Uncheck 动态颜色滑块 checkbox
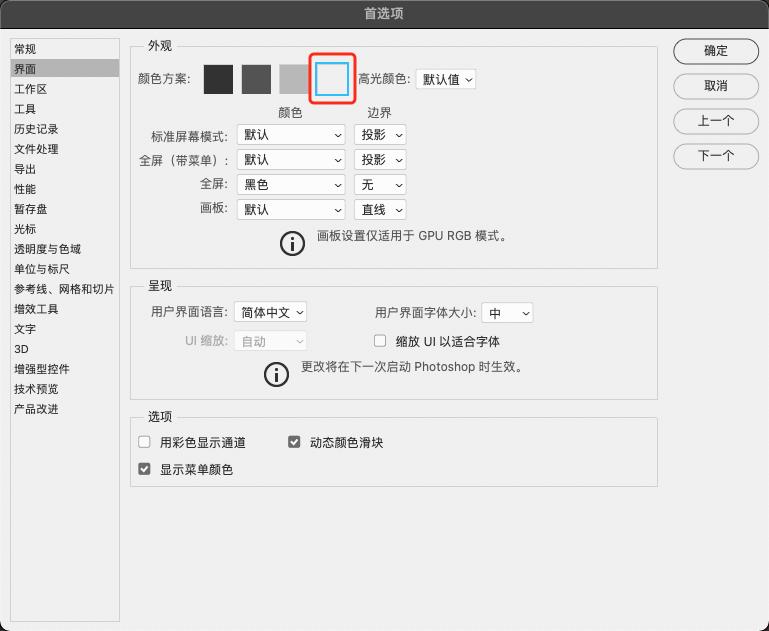769x631 pixels. [x=294, y=442]
